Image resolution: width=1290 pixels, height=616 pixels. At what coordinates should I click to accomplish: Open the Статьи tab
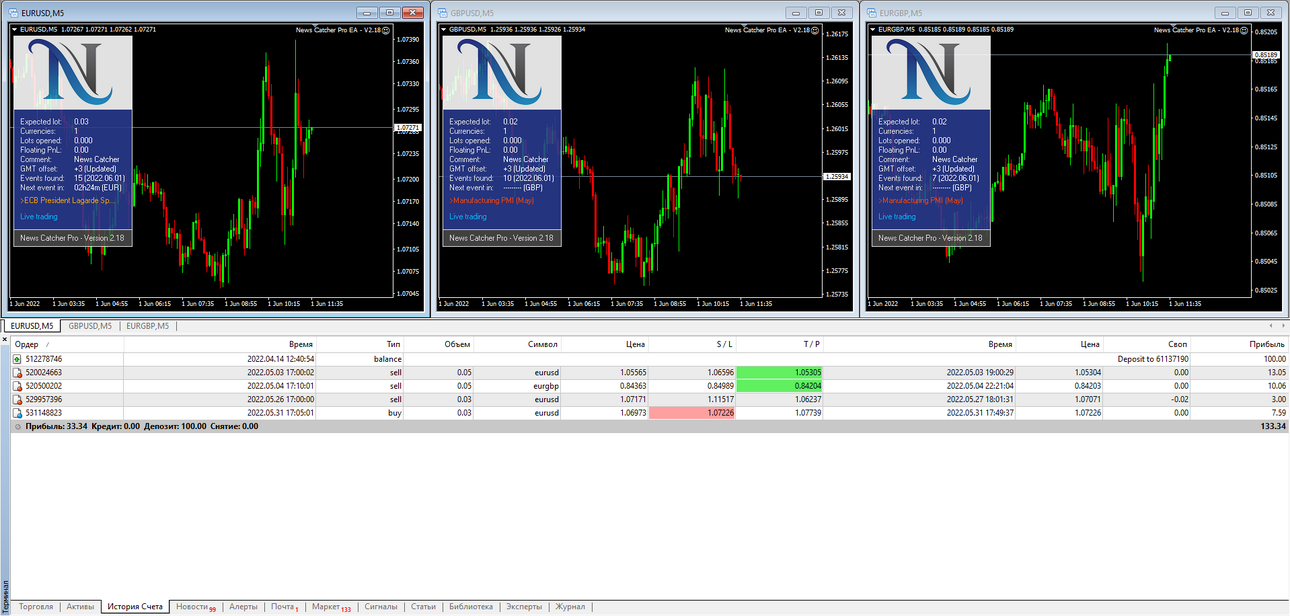pos(423,606)
